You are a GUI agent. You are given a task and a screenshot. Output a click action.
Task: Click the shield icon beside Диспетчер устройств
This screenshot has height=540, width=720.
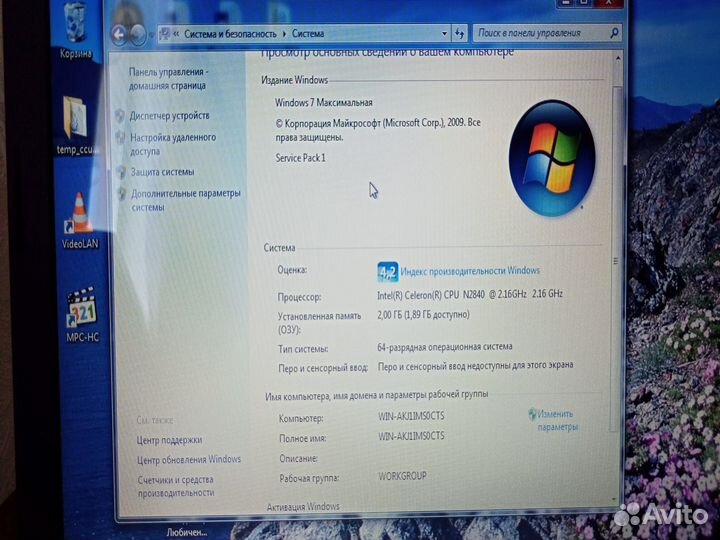coord(120,116)
